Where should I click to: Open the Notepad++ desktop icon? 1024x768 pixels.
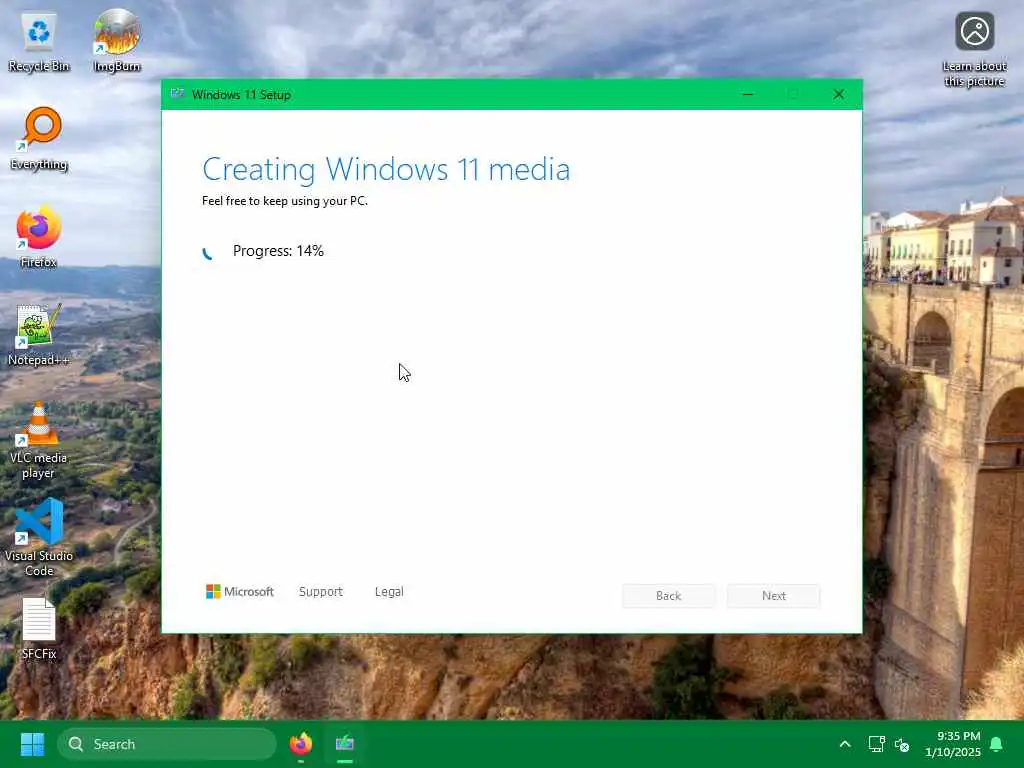(x=39, y=334)
